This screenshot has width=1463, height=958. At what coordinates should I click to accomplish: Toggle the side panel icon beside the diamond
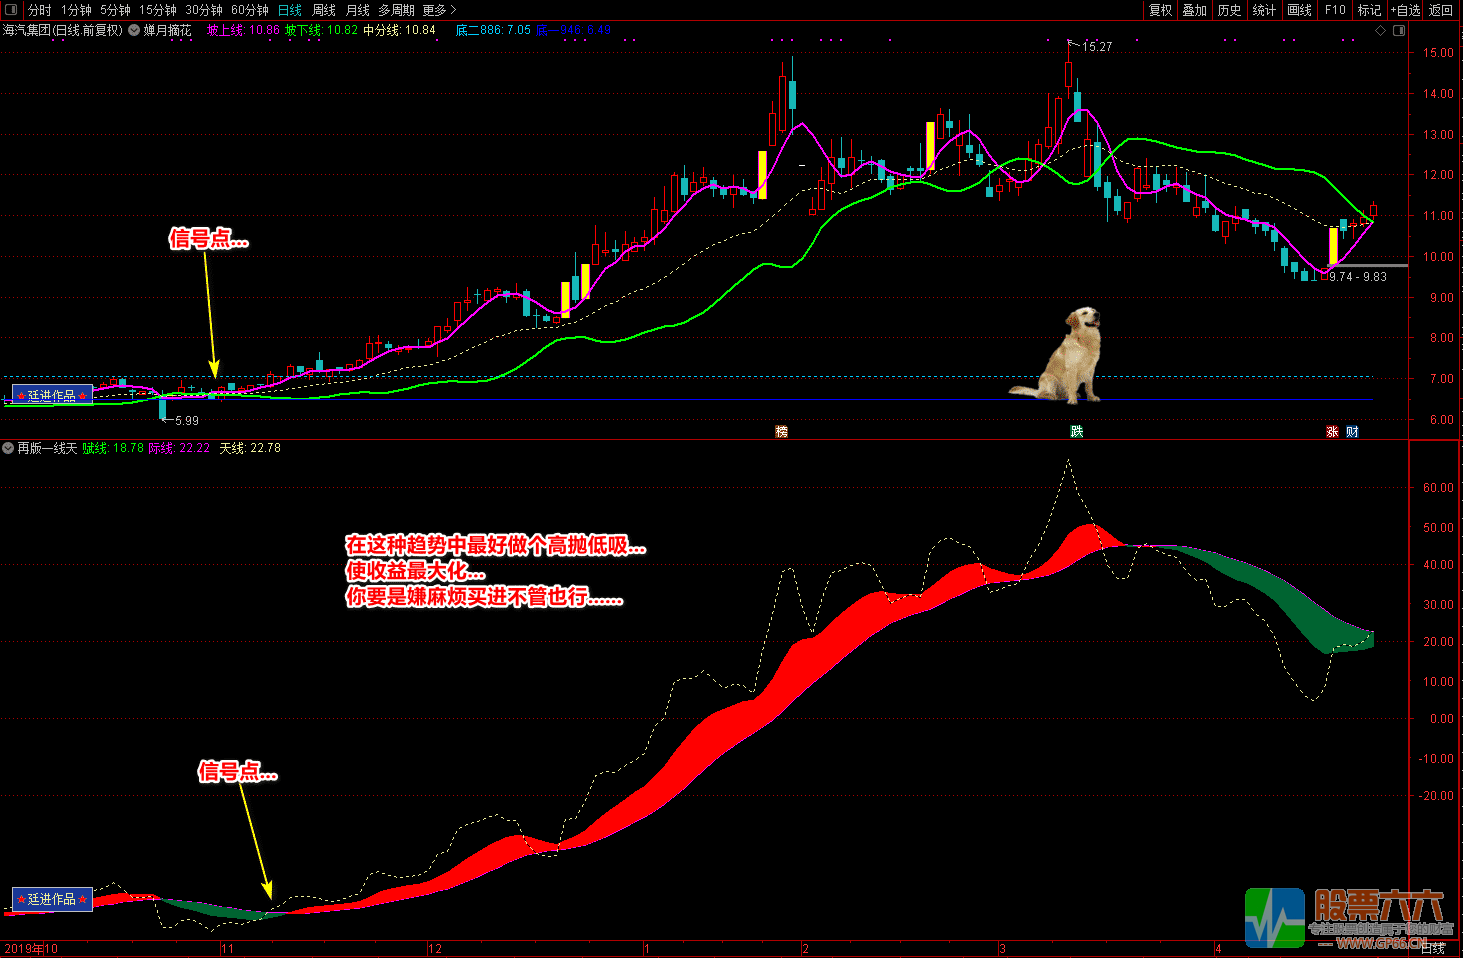[x=1399, y=30]
